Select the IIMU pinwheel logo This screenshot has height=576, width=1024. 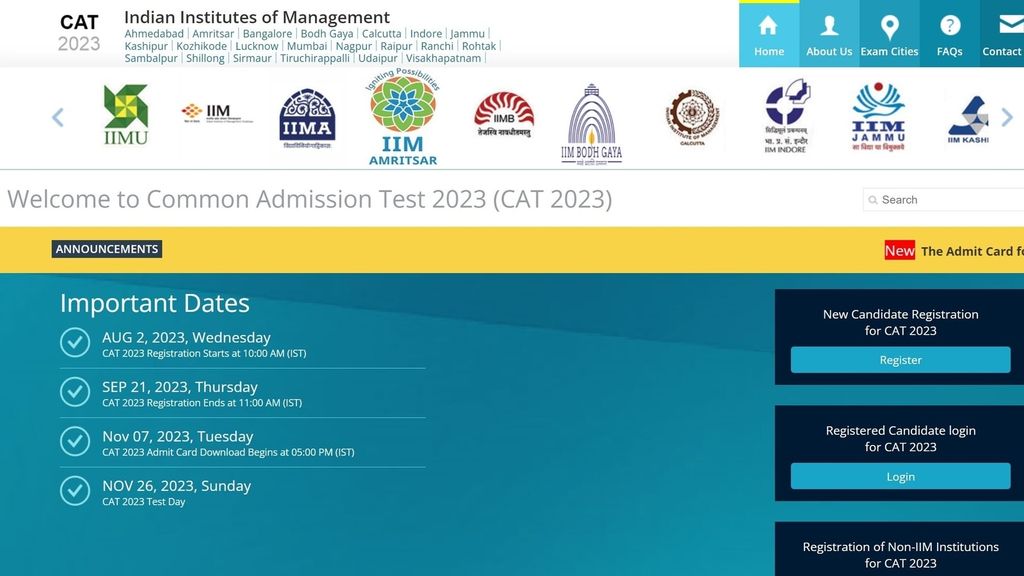click(x=125, y=114)
